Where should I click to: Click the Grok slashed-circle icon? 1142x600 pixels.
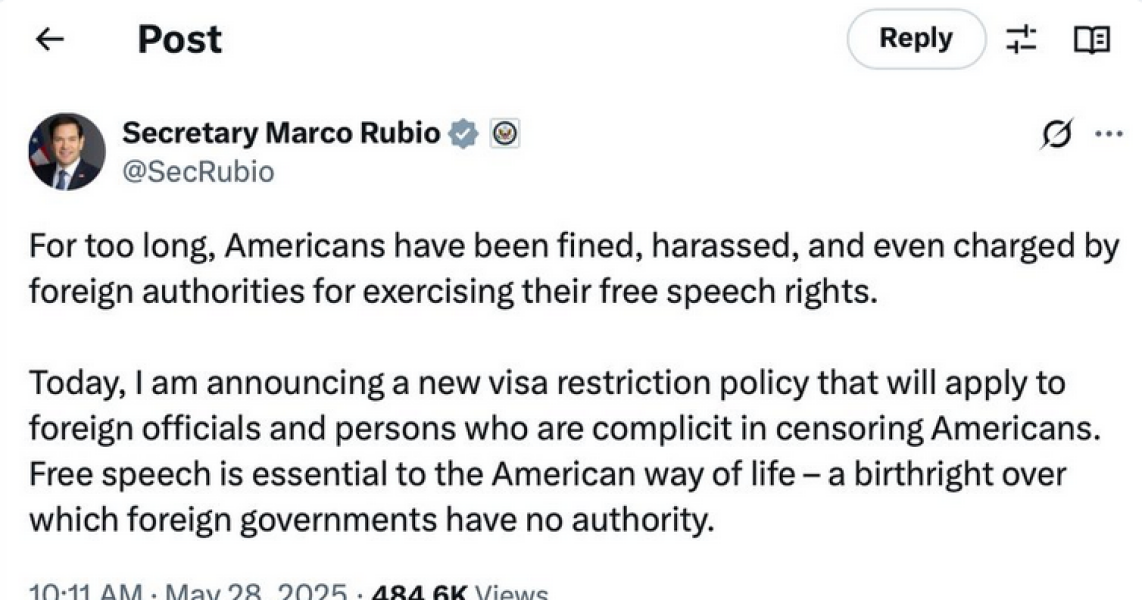coord(1056,134)
